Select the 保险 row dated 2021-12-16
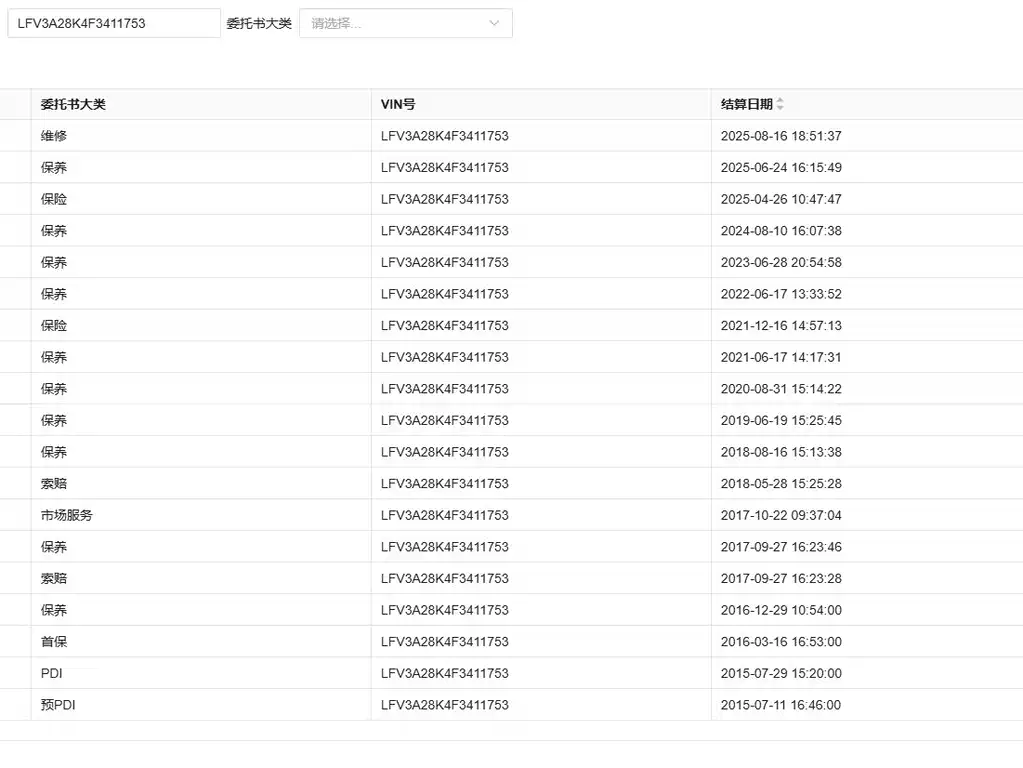 pos(512,326)
